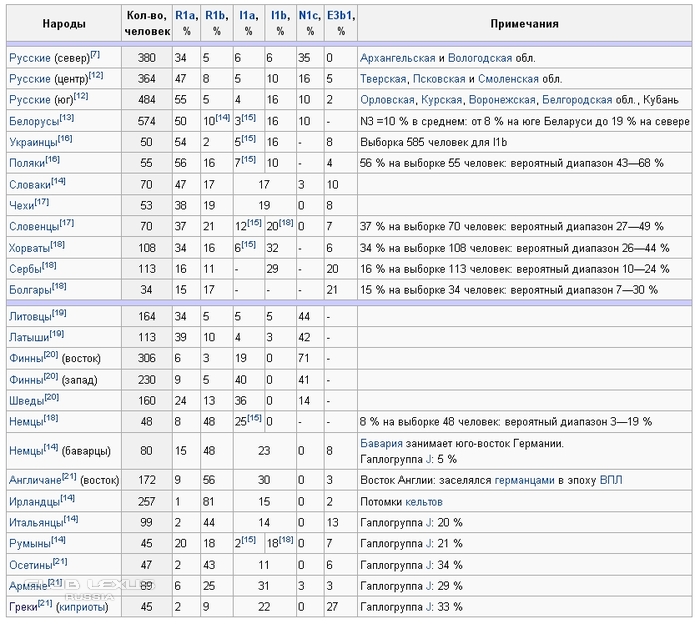
Task: Open the R1a haplogroup column header link
Action: (185, 16)
